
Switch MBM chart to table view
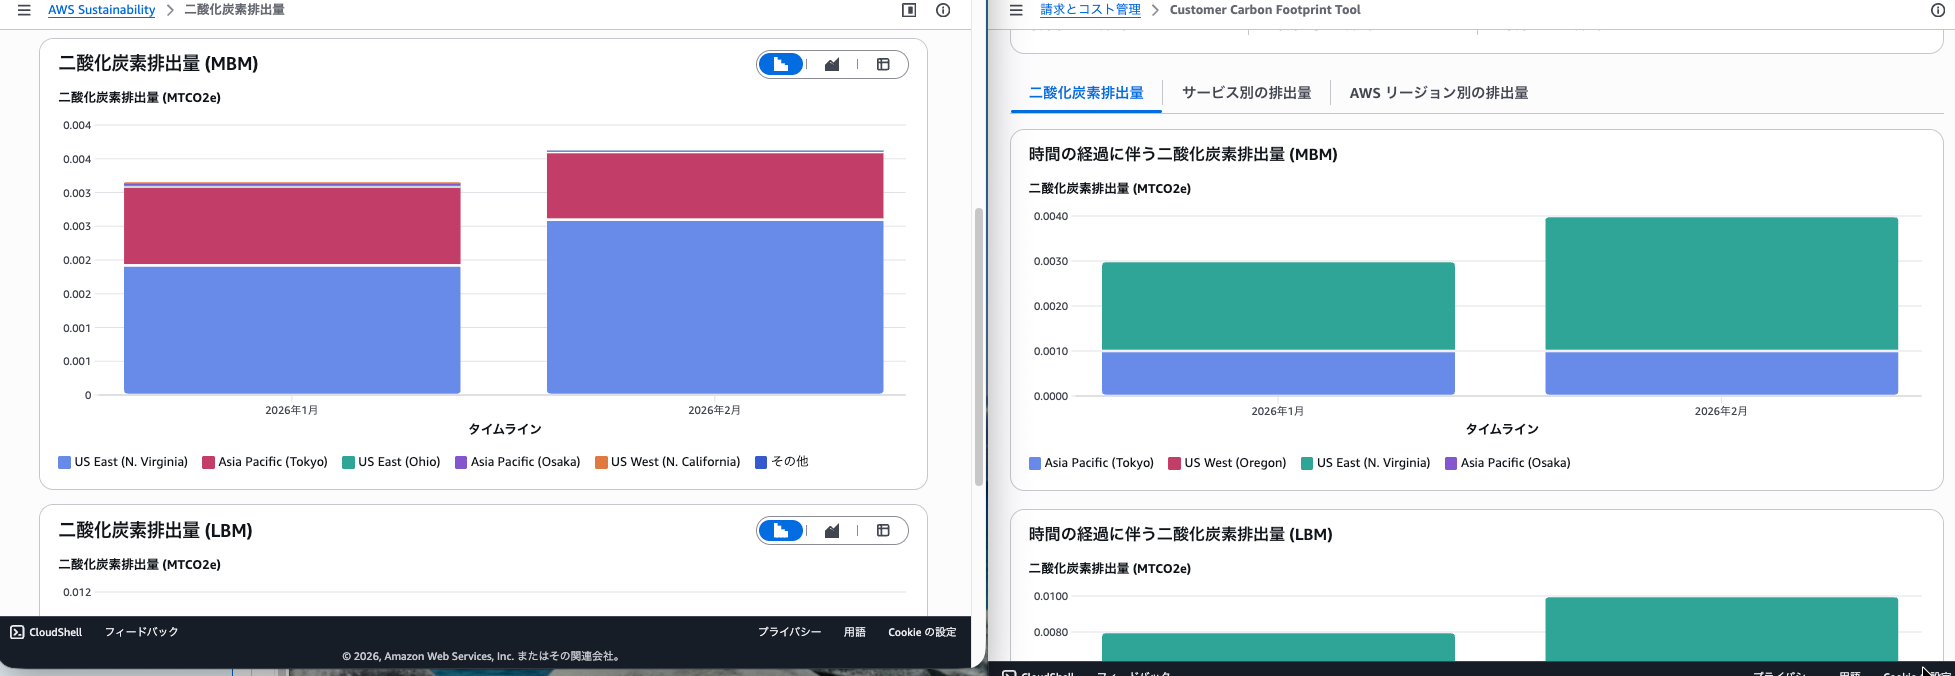883,64
